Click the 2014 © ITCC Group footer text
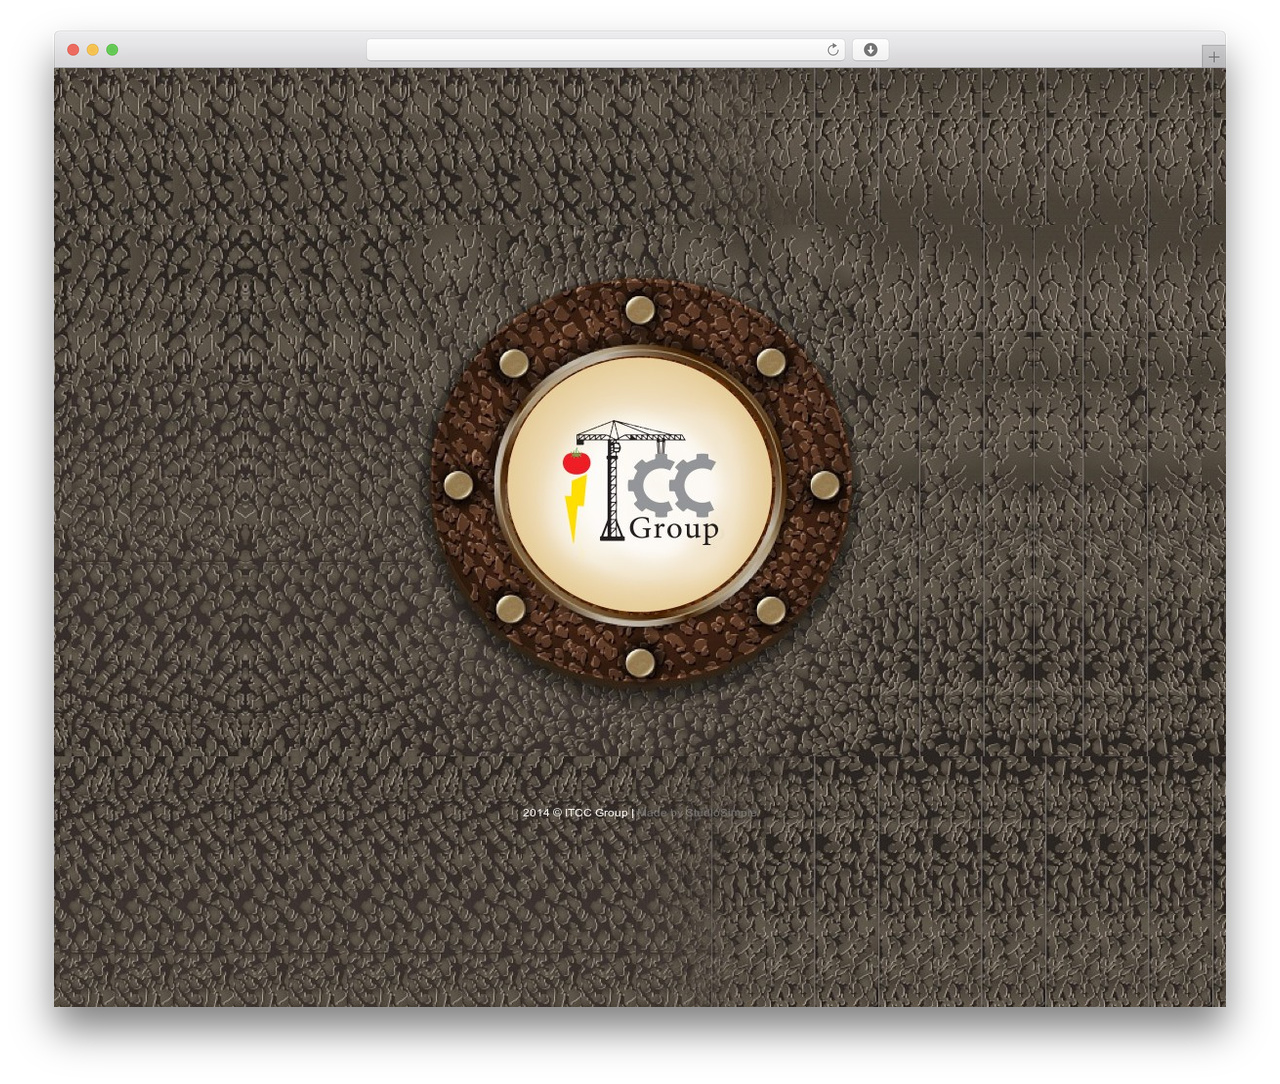The height and width of the screenshot is (1084, 1280). tap(575, 813)
